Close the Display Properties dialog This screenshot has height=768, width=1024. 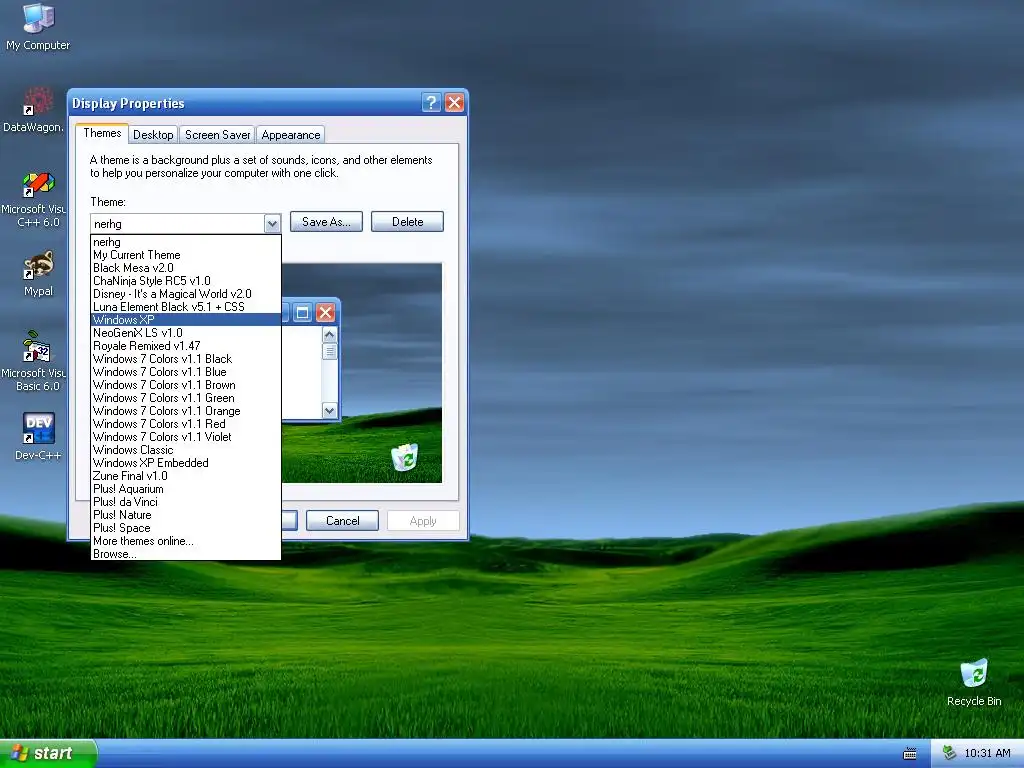(455, 103)
